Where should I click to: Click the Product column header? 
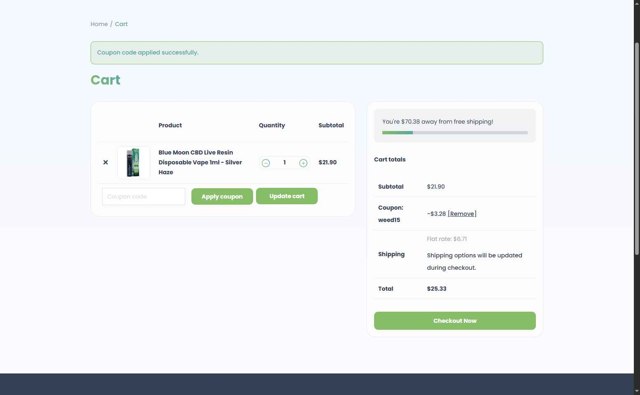170,125
